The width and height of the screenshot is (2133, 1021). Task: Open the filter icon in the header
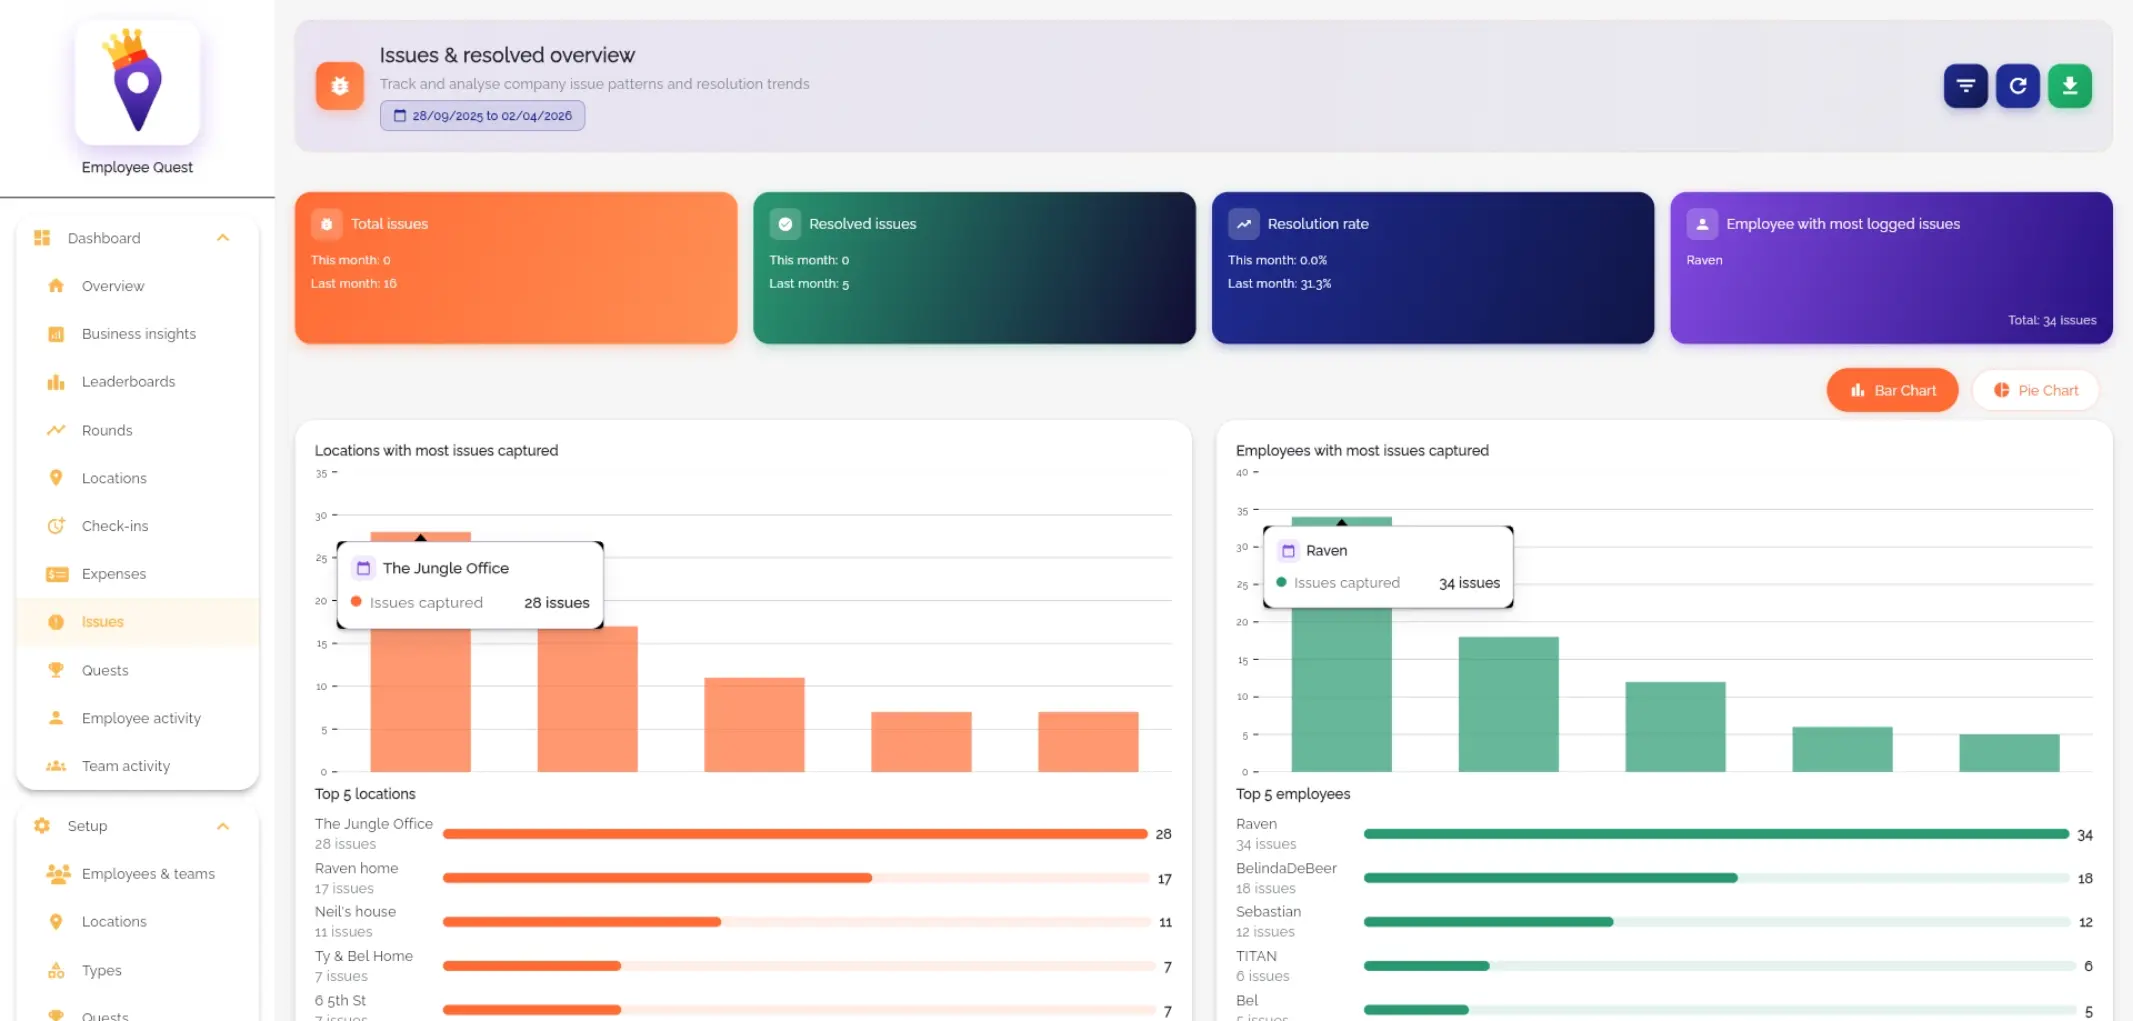[x=1964, y=86]
